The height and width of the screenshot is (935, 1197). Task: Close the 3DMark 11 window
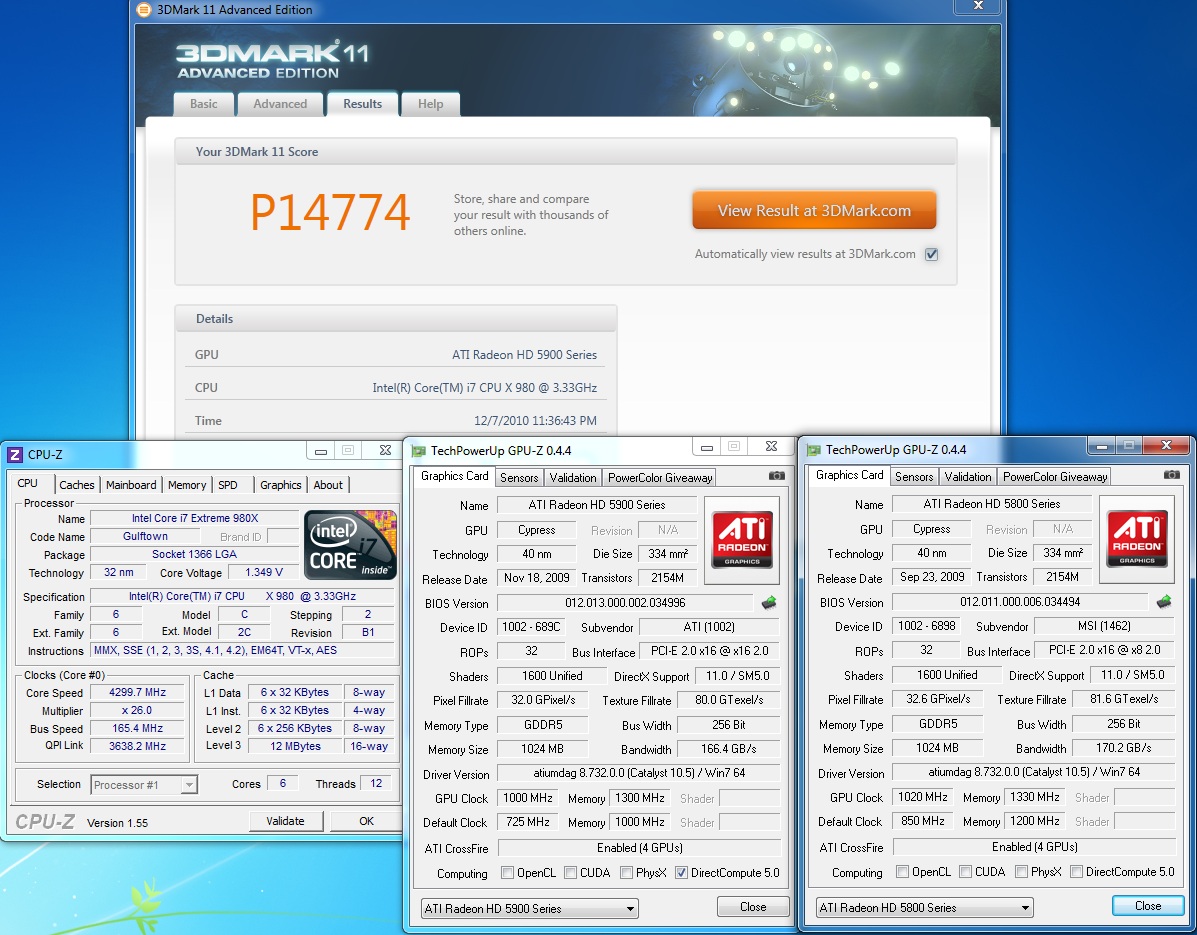coord(979,6)
